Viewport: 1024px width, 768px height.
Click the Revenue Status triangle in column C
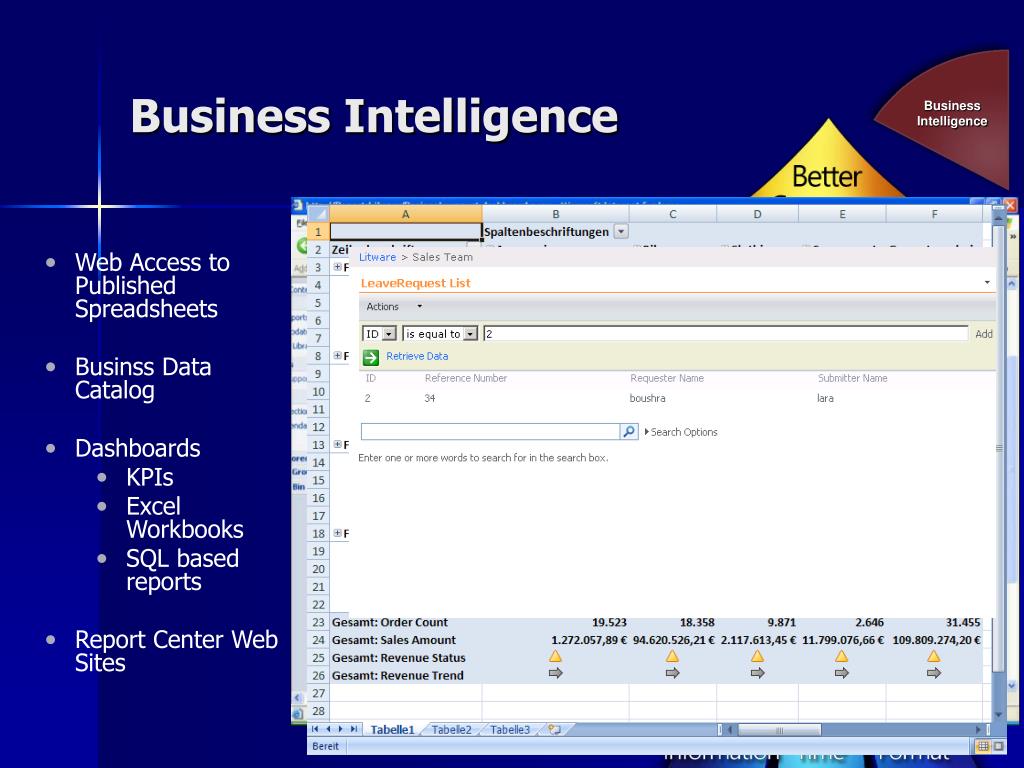(672, 656)
